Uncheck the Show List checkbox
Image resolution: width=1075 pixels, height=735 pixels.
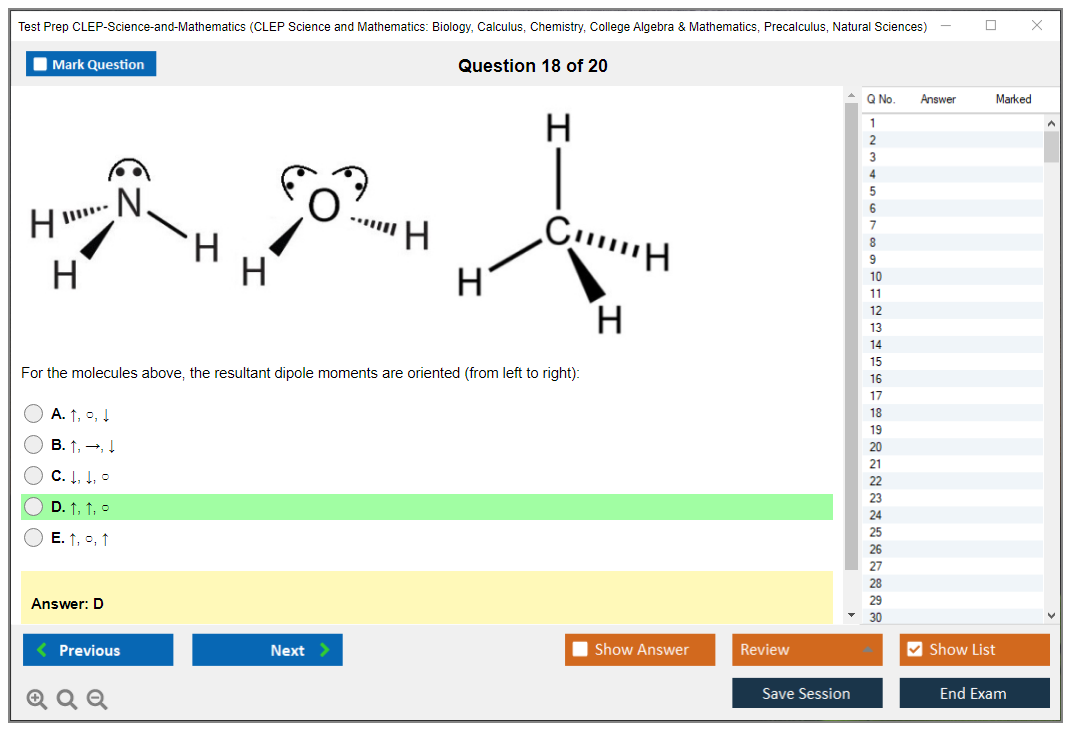click(x=914, y=650)
